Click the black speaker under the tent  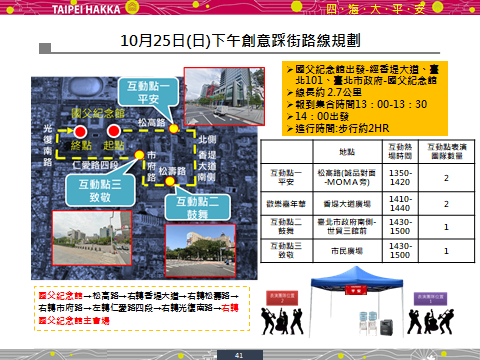tap(386, 327)
